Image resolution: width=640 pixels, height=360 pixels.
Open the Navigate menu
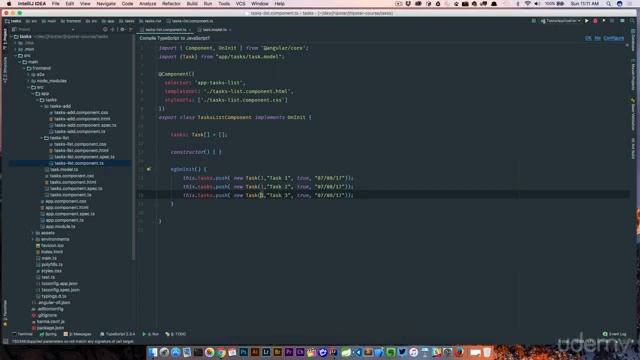point(106,4)
